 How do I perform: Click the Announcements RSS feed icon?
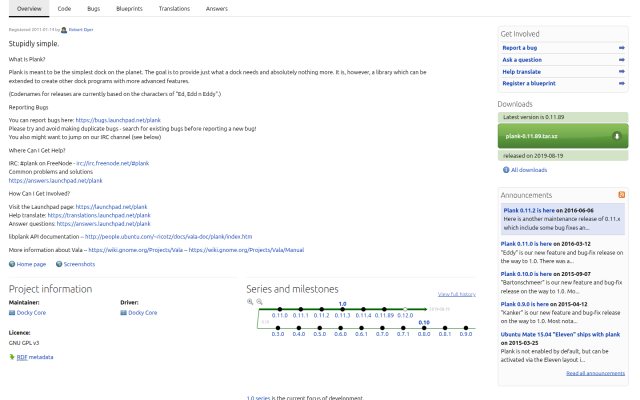[622, 195]
